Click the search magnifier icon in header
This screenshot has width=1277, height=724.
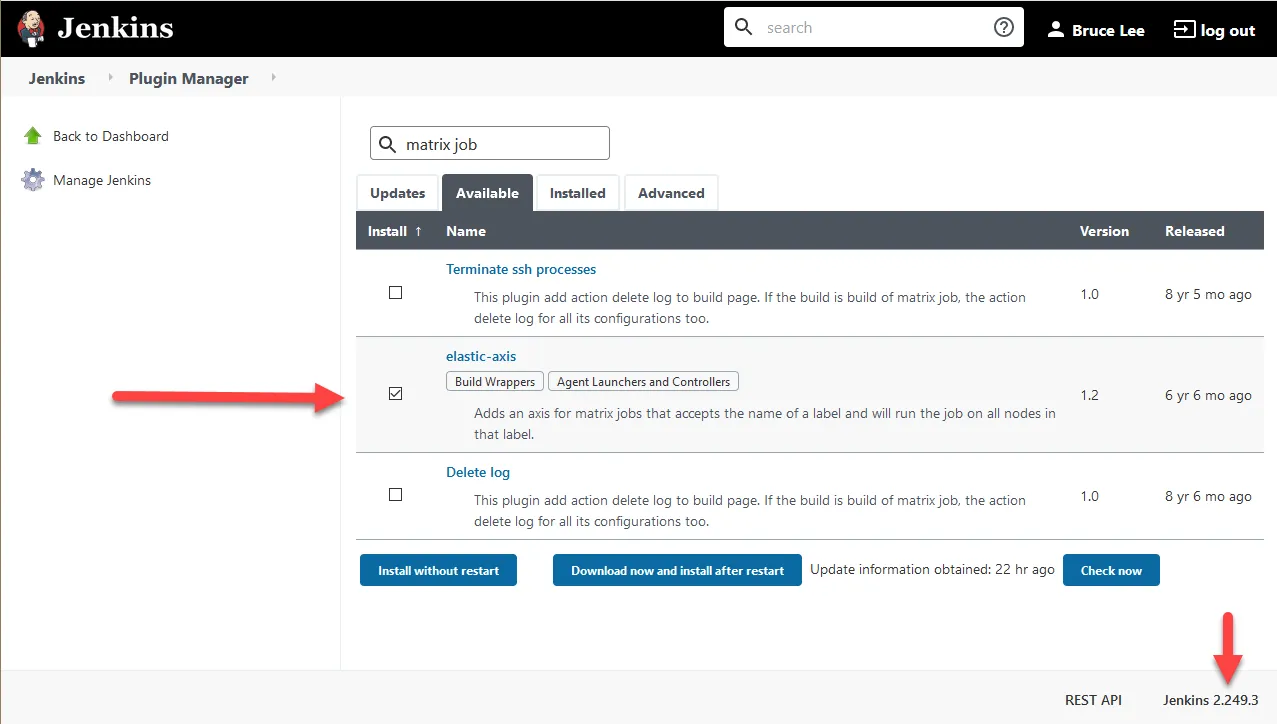(x=743, y=27)
